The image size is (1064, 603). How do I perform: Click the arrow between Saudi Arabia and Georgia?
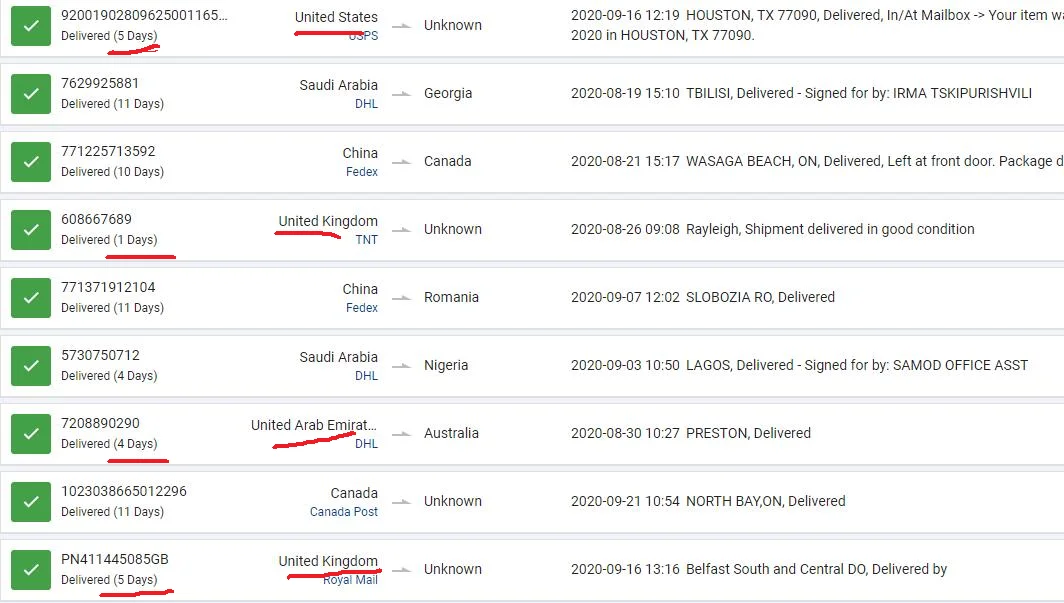click(x=402, y=94)
